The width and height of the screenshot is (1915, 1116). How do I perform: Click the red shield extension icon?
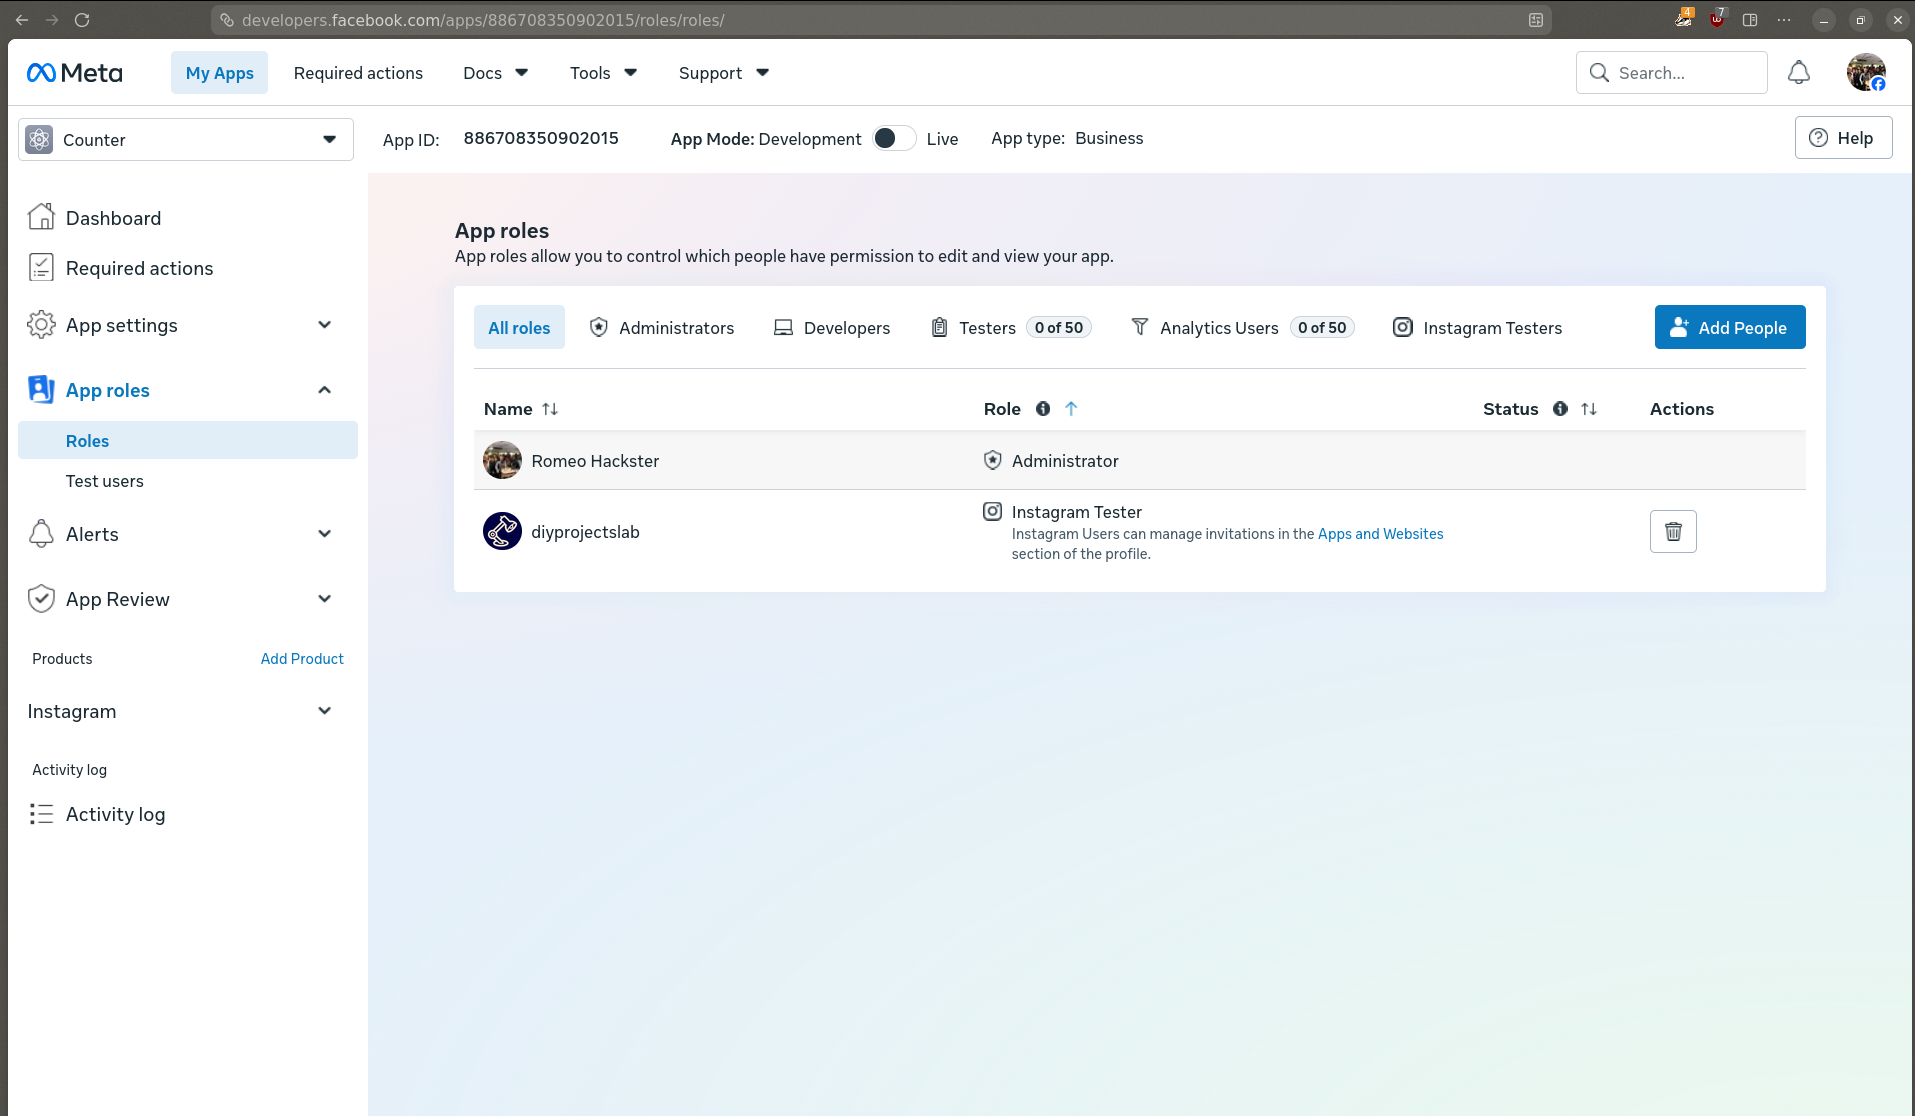click(1717, 19)
